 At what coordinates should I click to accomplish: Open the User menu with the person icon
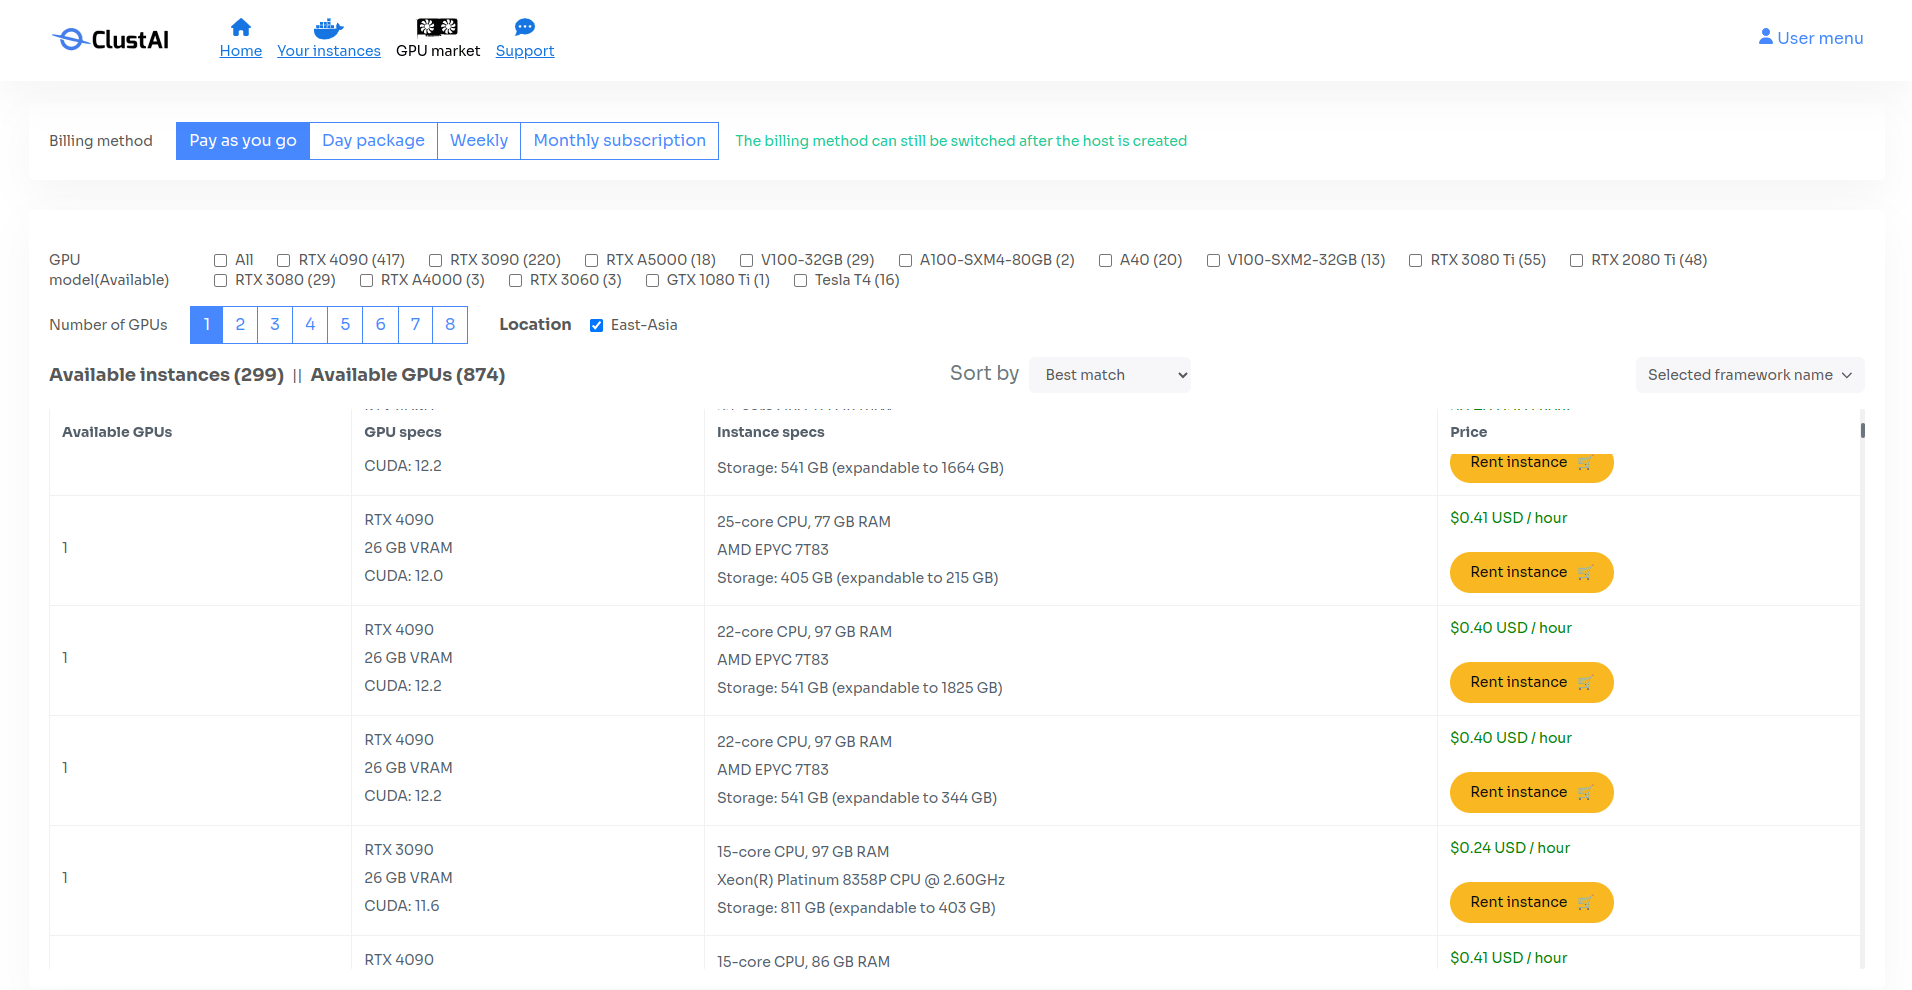click(1765, 36)
